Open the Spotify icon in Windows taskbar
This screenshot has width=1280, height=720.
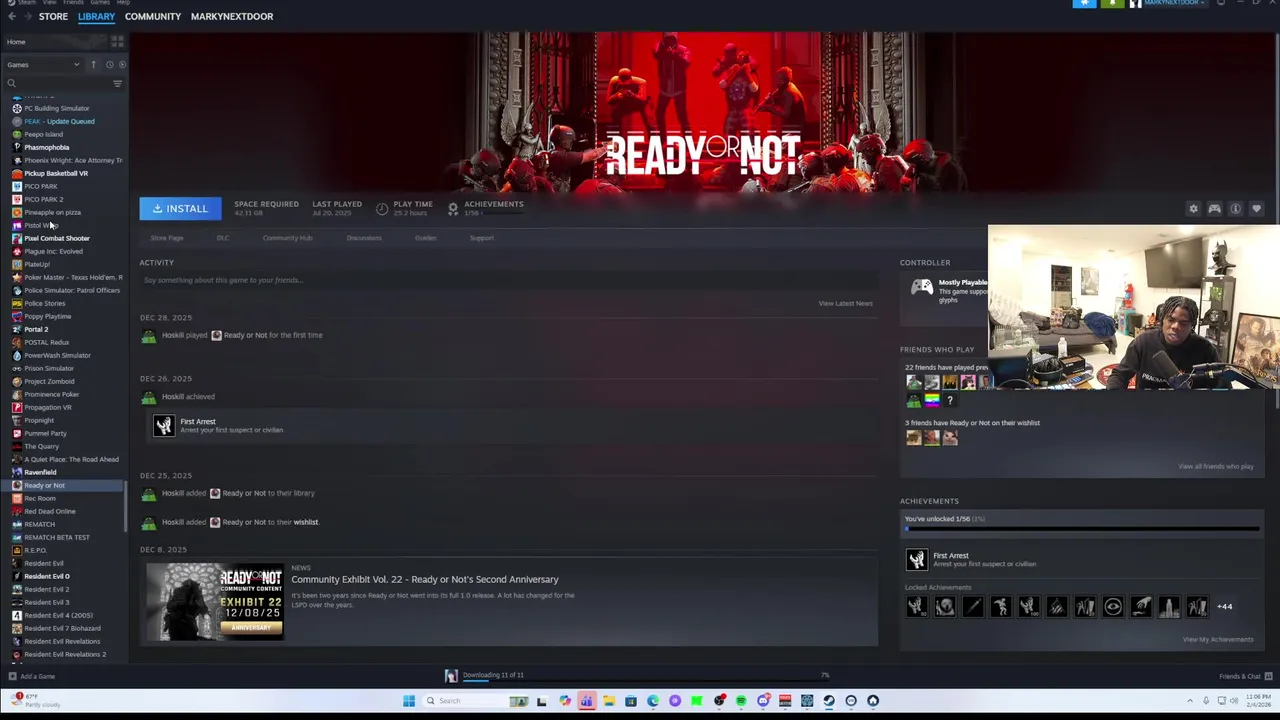741,701
